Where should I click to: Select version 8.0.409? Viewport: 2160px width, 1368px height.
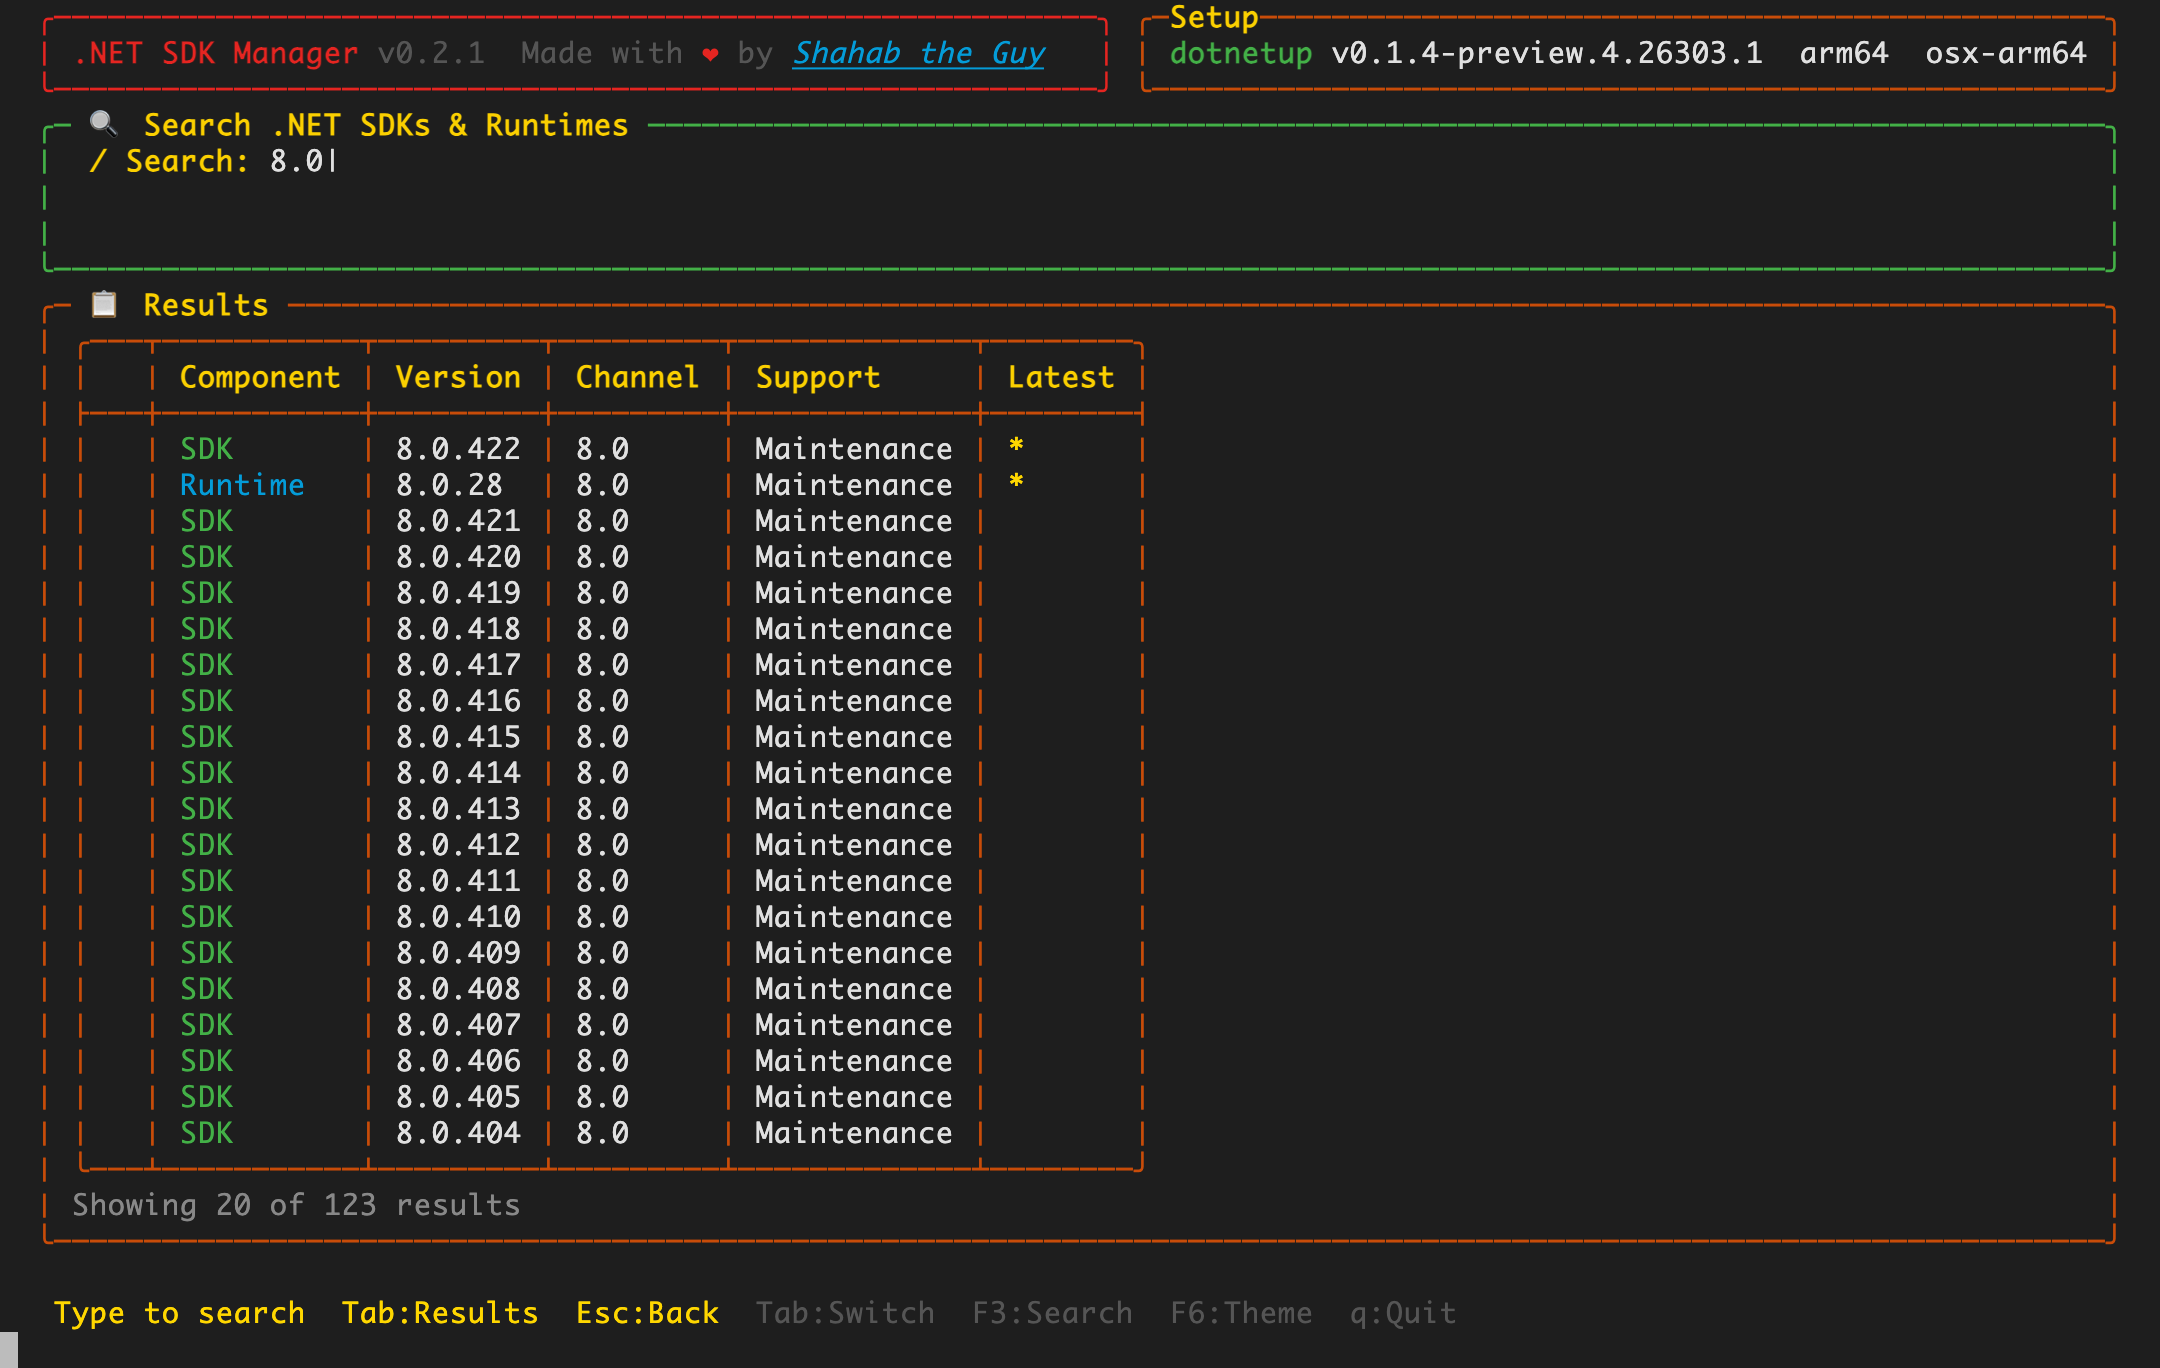458,953
